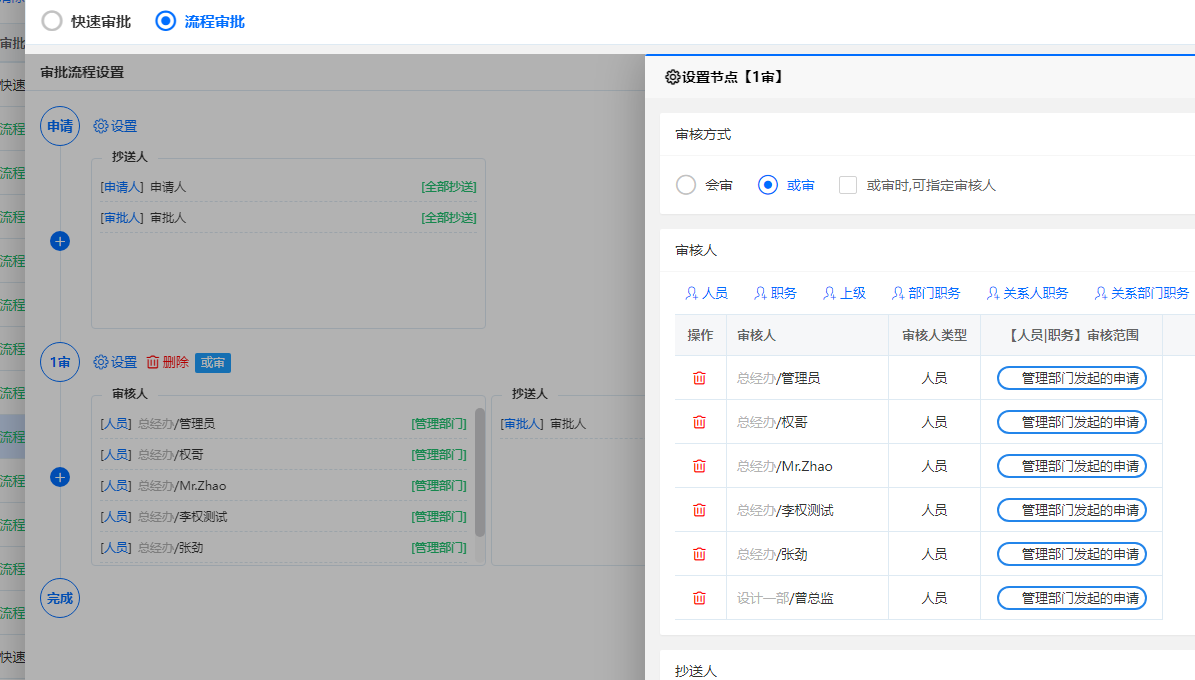Click 全部抄送 for 审批人 row

449,218
